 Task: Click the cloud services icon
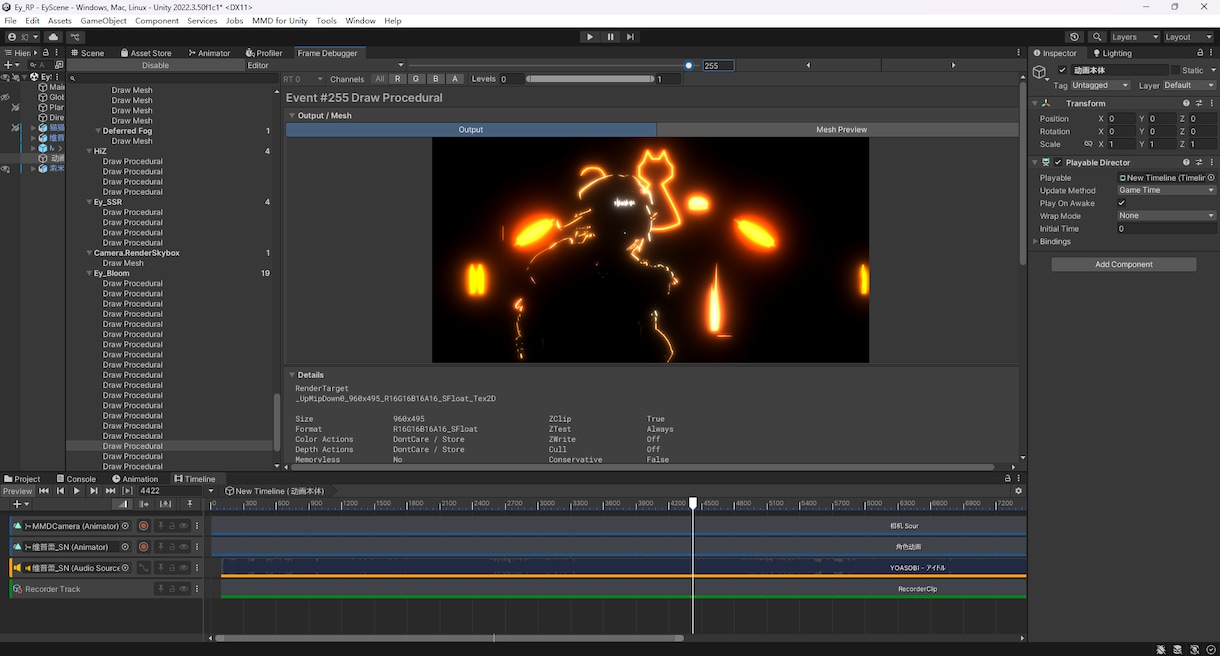[x=54, y=37]
